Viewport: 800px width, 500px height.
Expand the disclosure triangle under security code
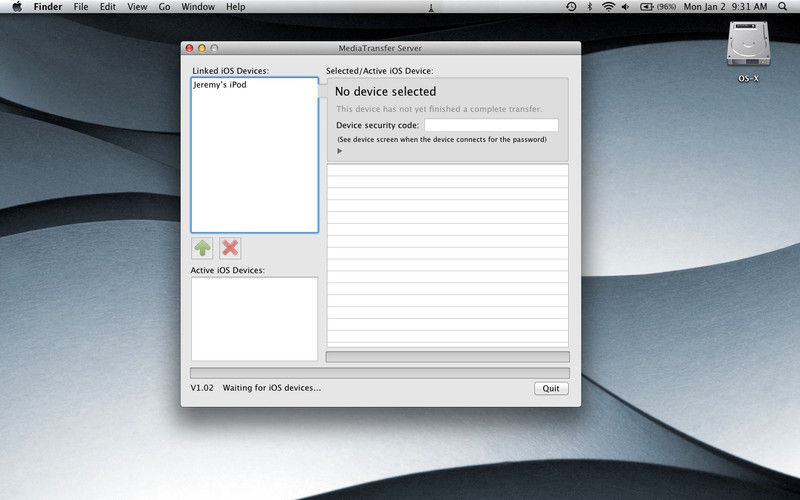[340, 151]
